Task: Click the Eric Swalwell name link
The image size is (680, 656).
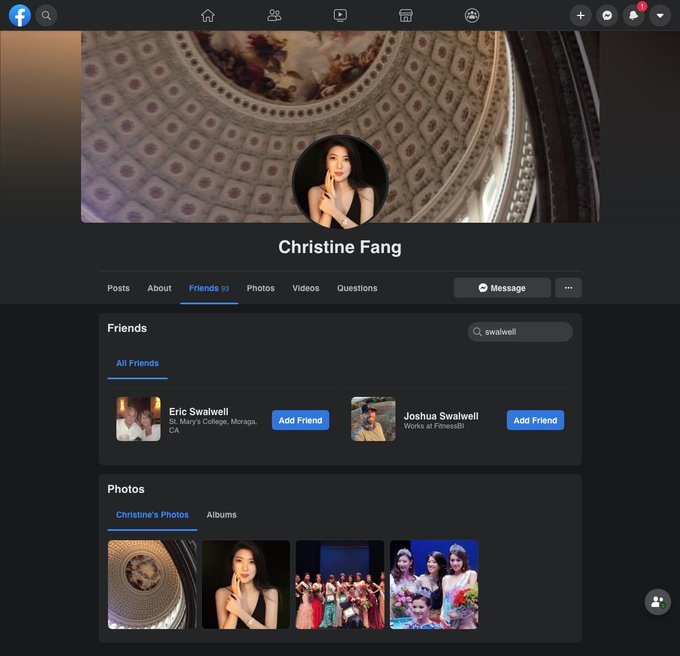Action: point(198,411)
